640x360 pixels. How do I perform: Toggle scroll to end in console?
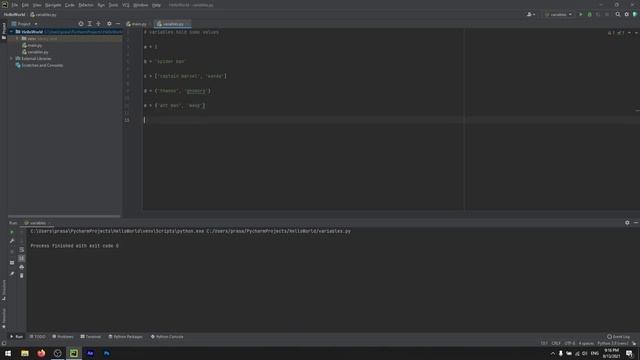tap(22, 258)
